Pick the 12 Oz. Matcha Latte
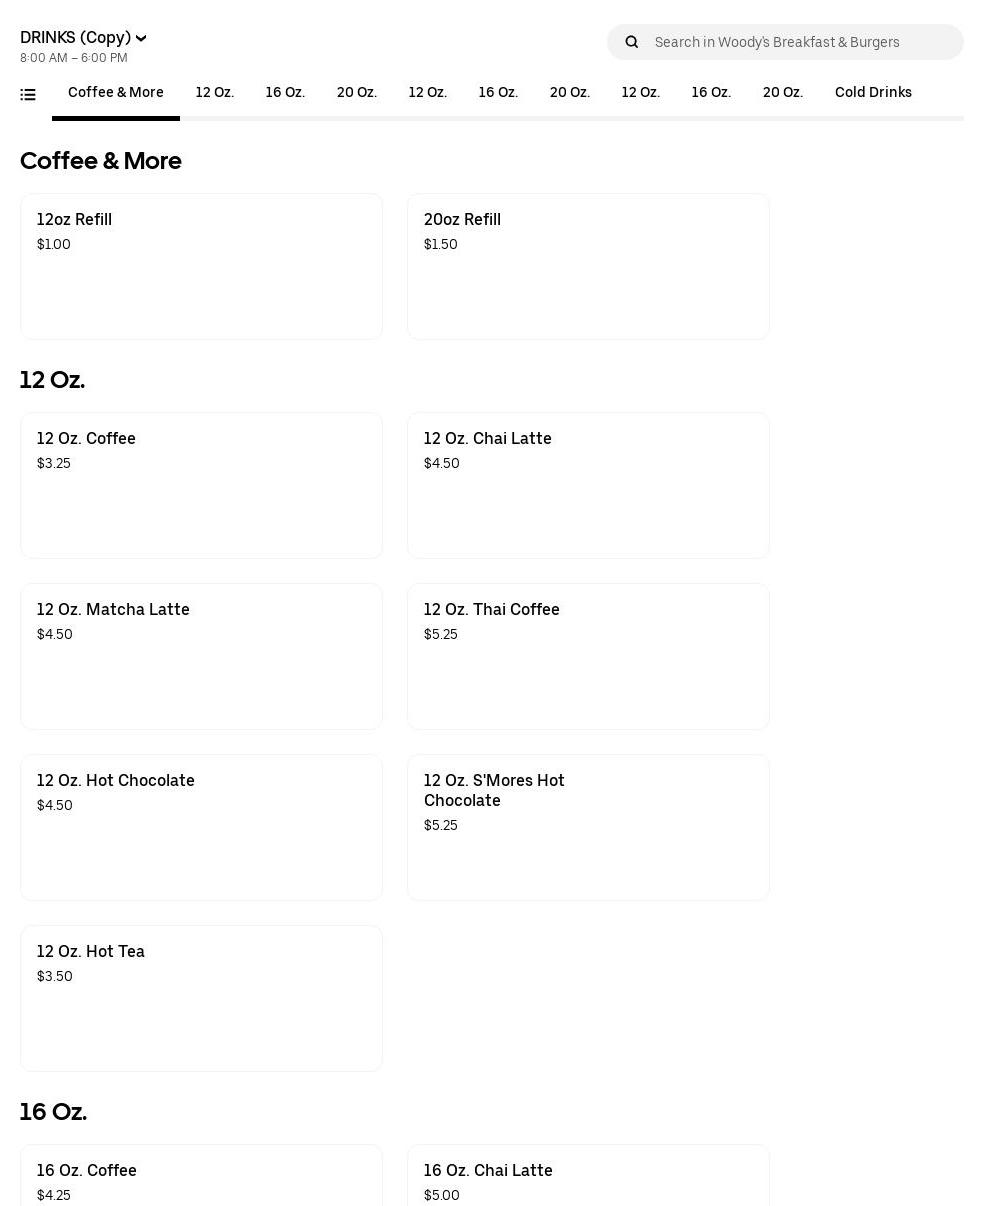The width and height of the screenshot is (984, 1206). tap(201, 656)
